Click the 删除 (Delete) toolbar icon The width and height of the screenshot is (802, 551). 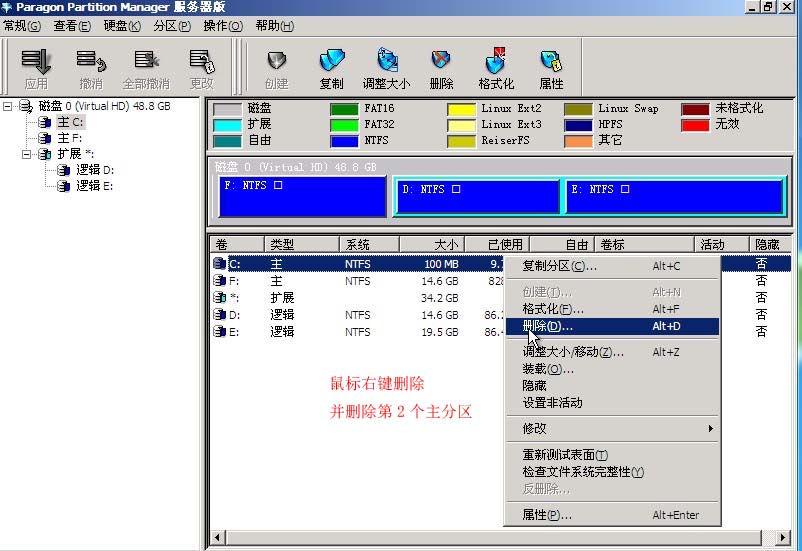(x=441, y=69)
